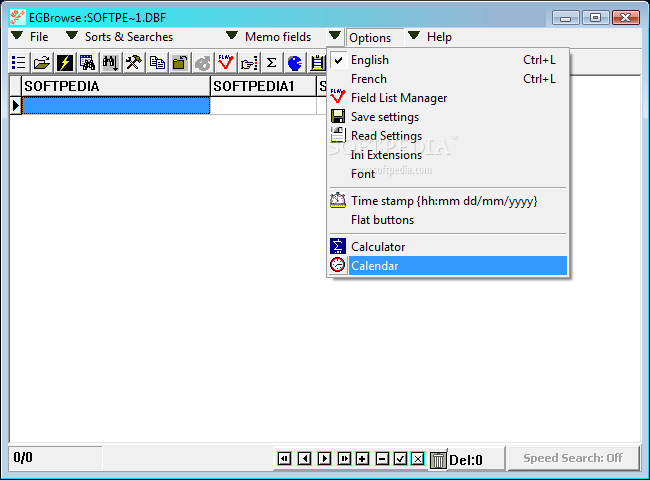
Task: Click the blue head toolbar icon
Action: point(295,63)
